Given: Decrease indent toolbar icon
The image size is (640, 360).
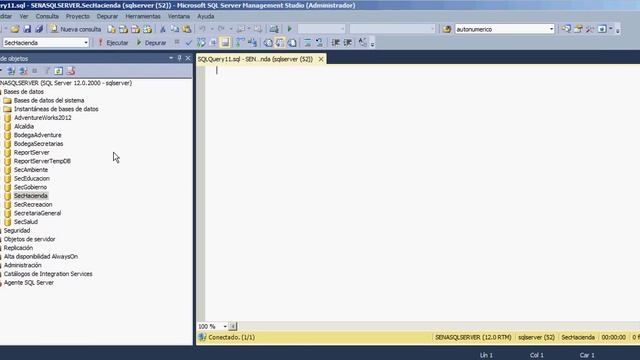Looking at the screenshot, I should pyautogui.click(x=336, y=42).
